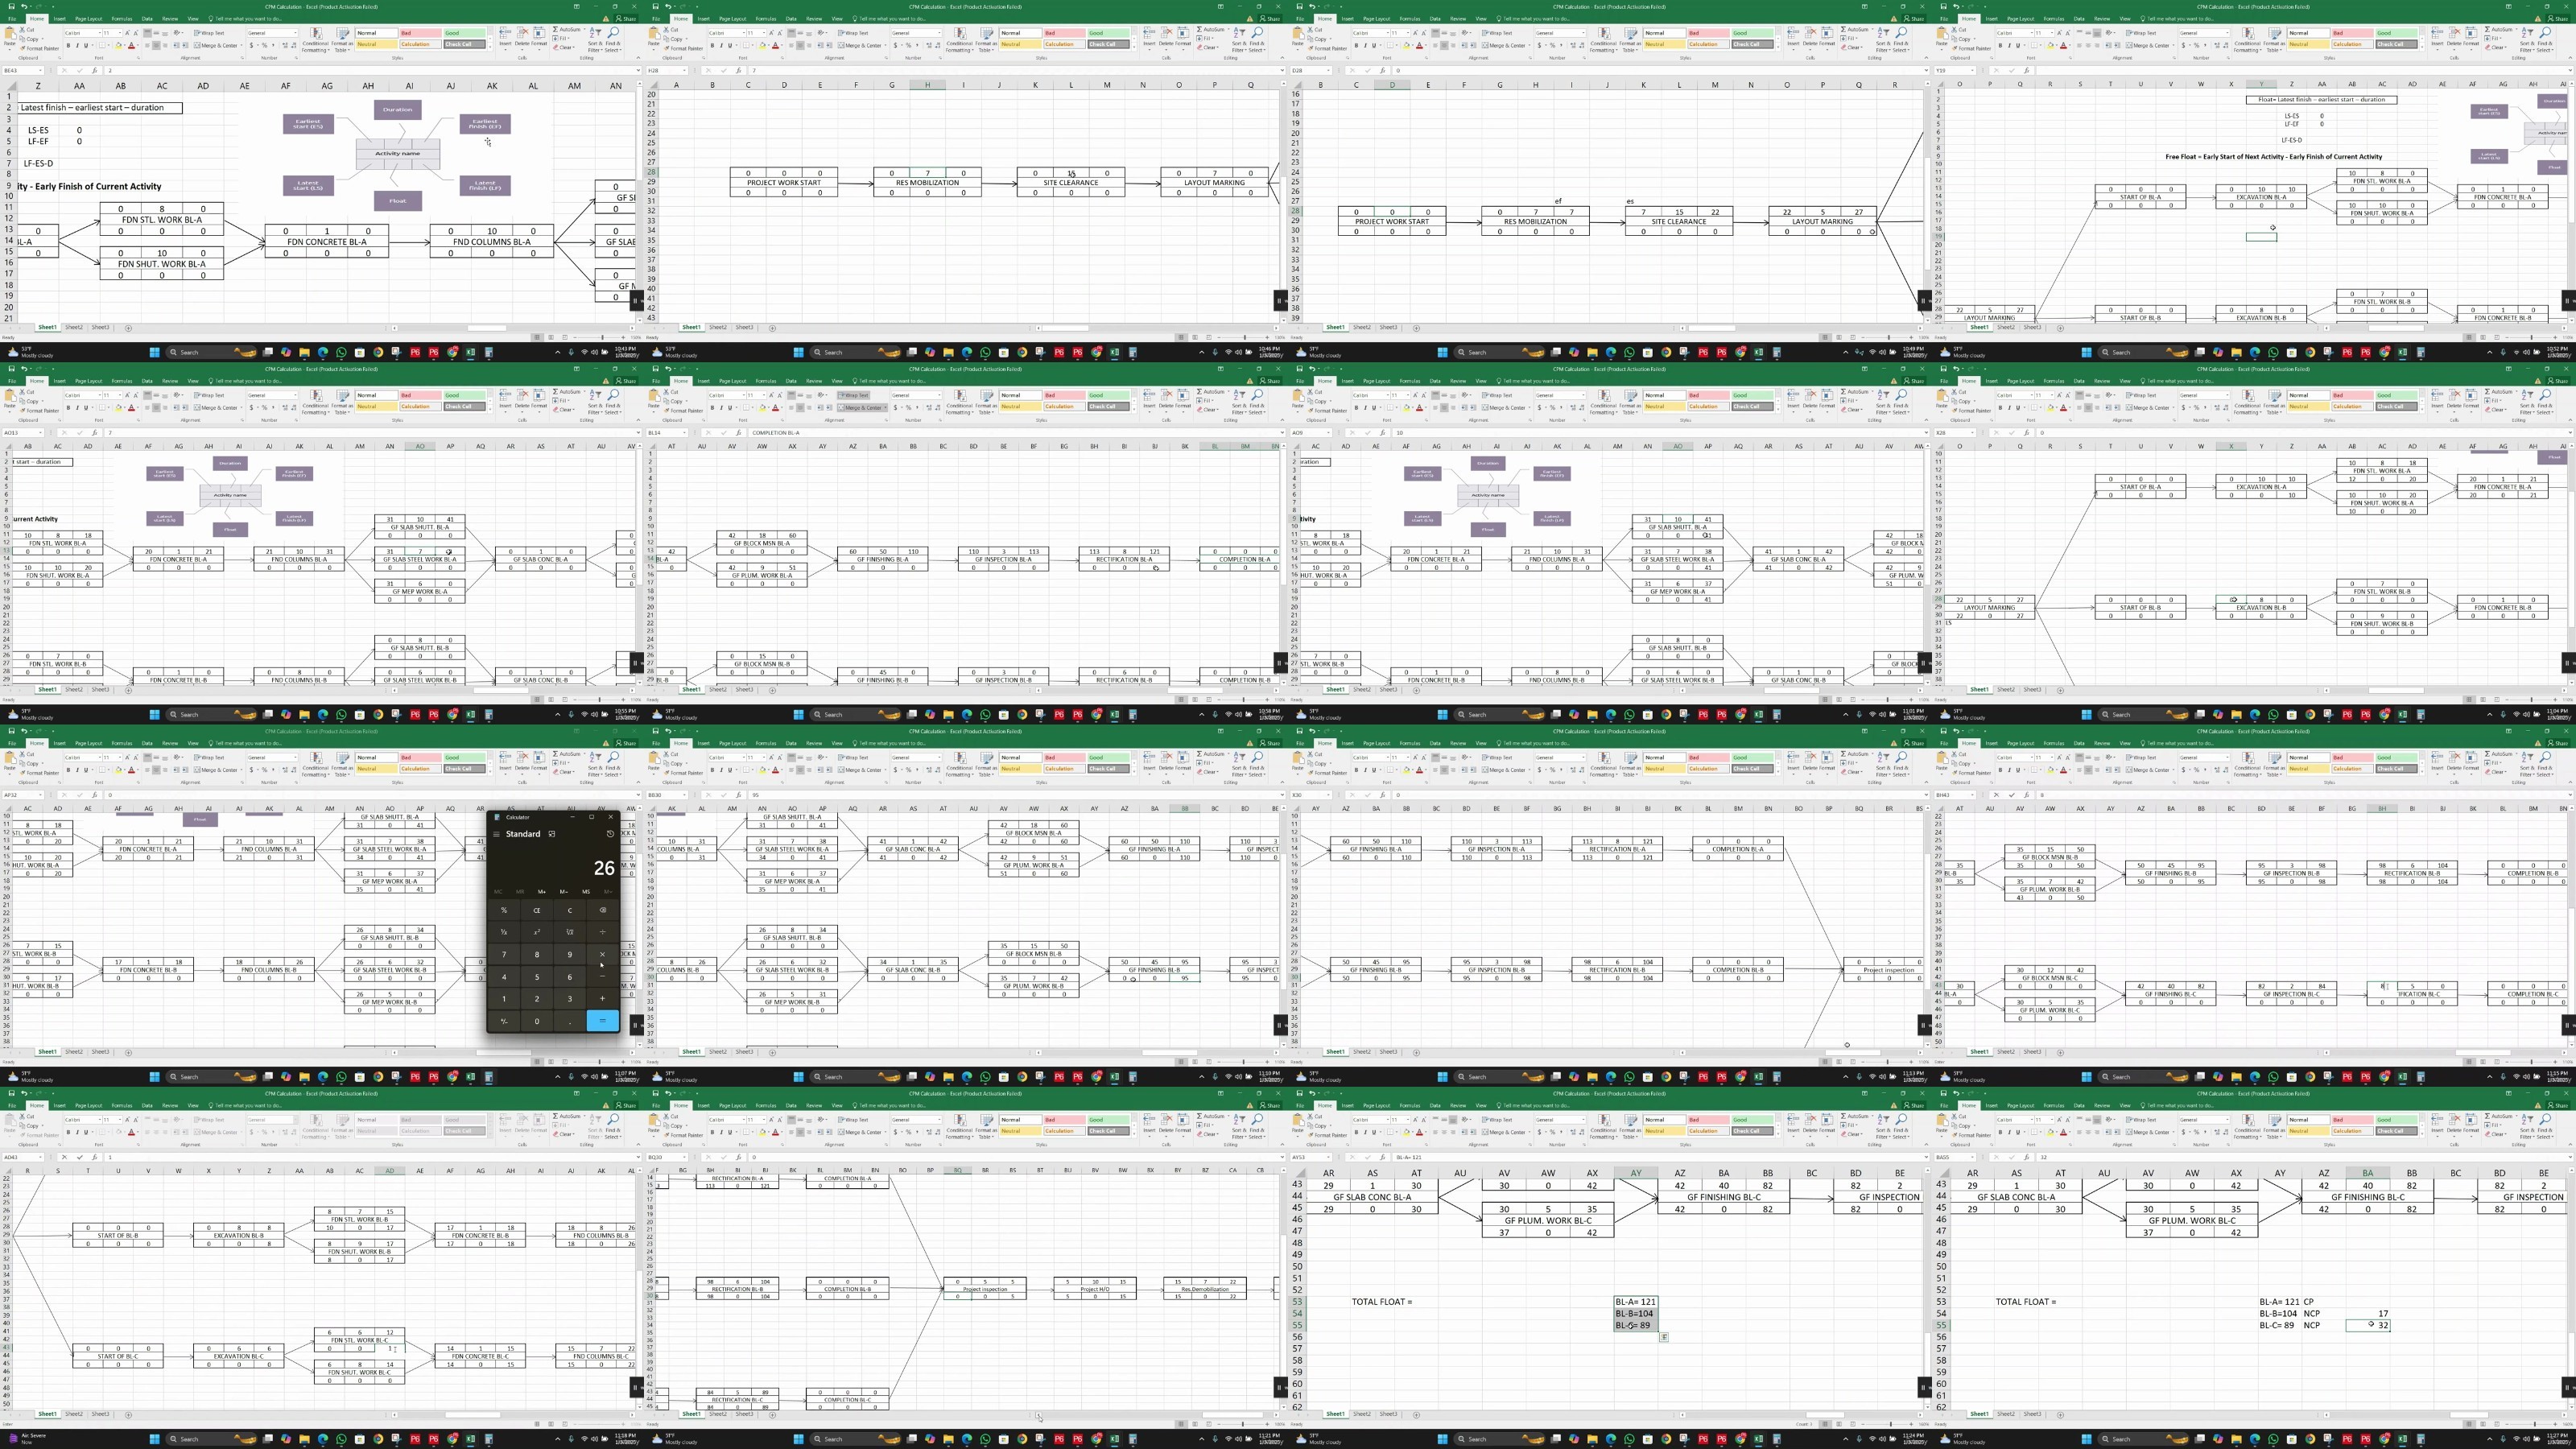Click fx Insert Function beside name box BA55
The height and width of the screenshot is (1449, 2576).
coord(2026,1157)
